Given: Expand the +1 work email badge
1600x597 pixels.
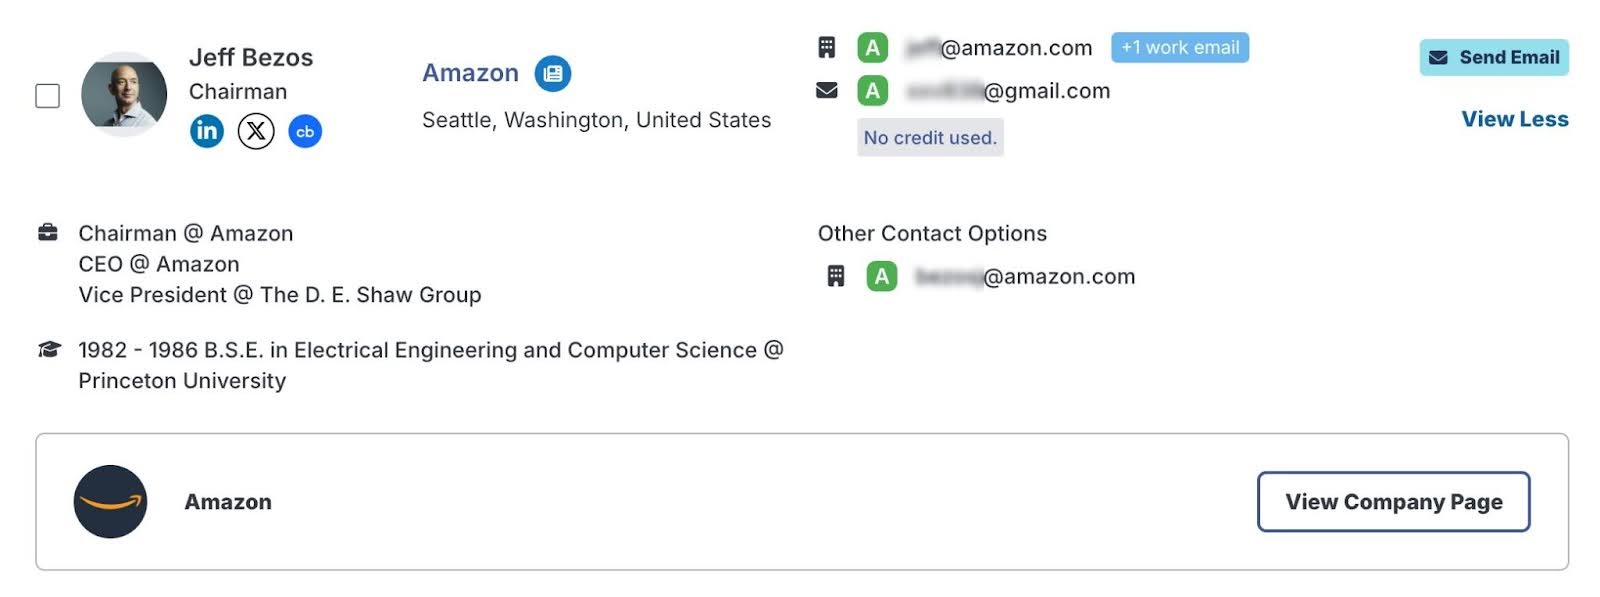Looking at the screenshot, I should pyautogui.click(x=1179, y=47).
